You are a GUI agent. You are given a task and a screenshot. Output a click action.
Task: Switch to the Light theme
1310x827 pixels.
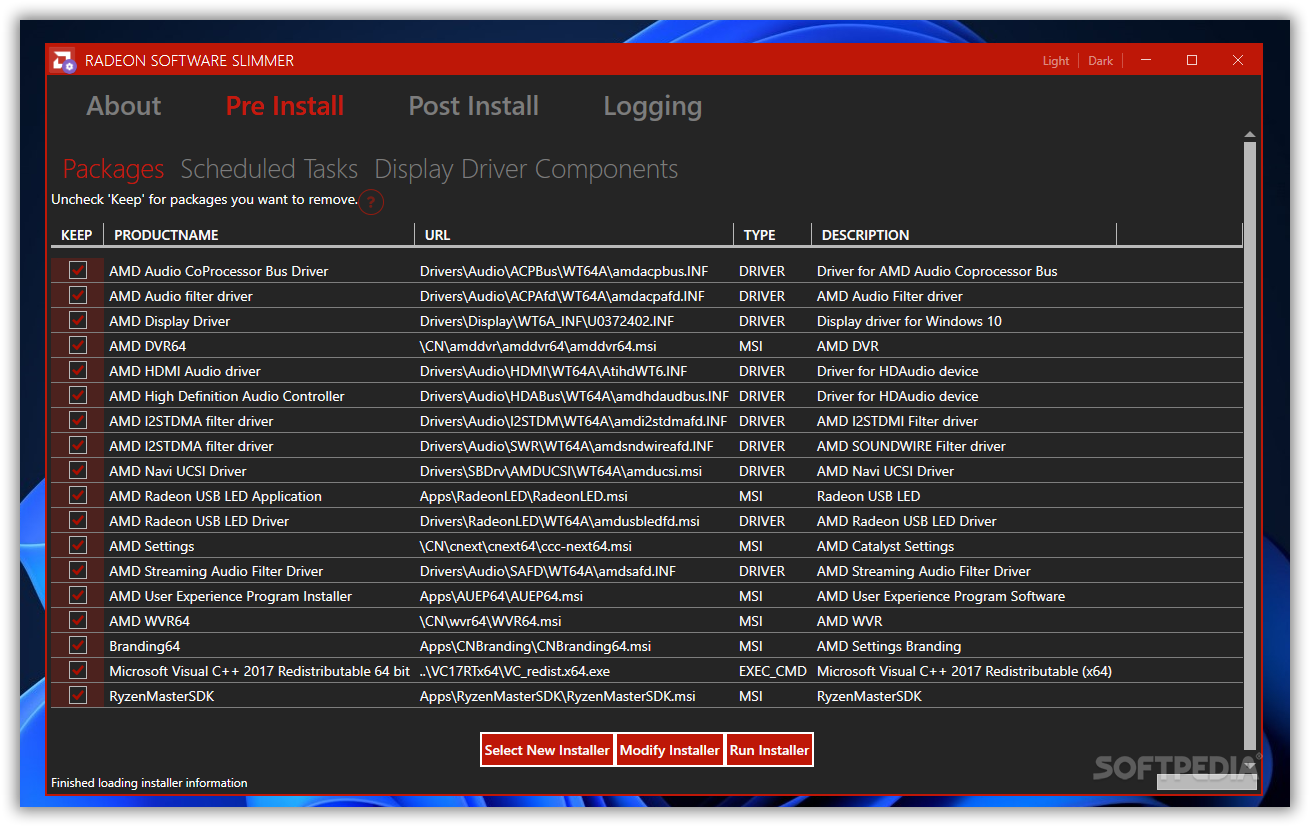(1056, 61)
